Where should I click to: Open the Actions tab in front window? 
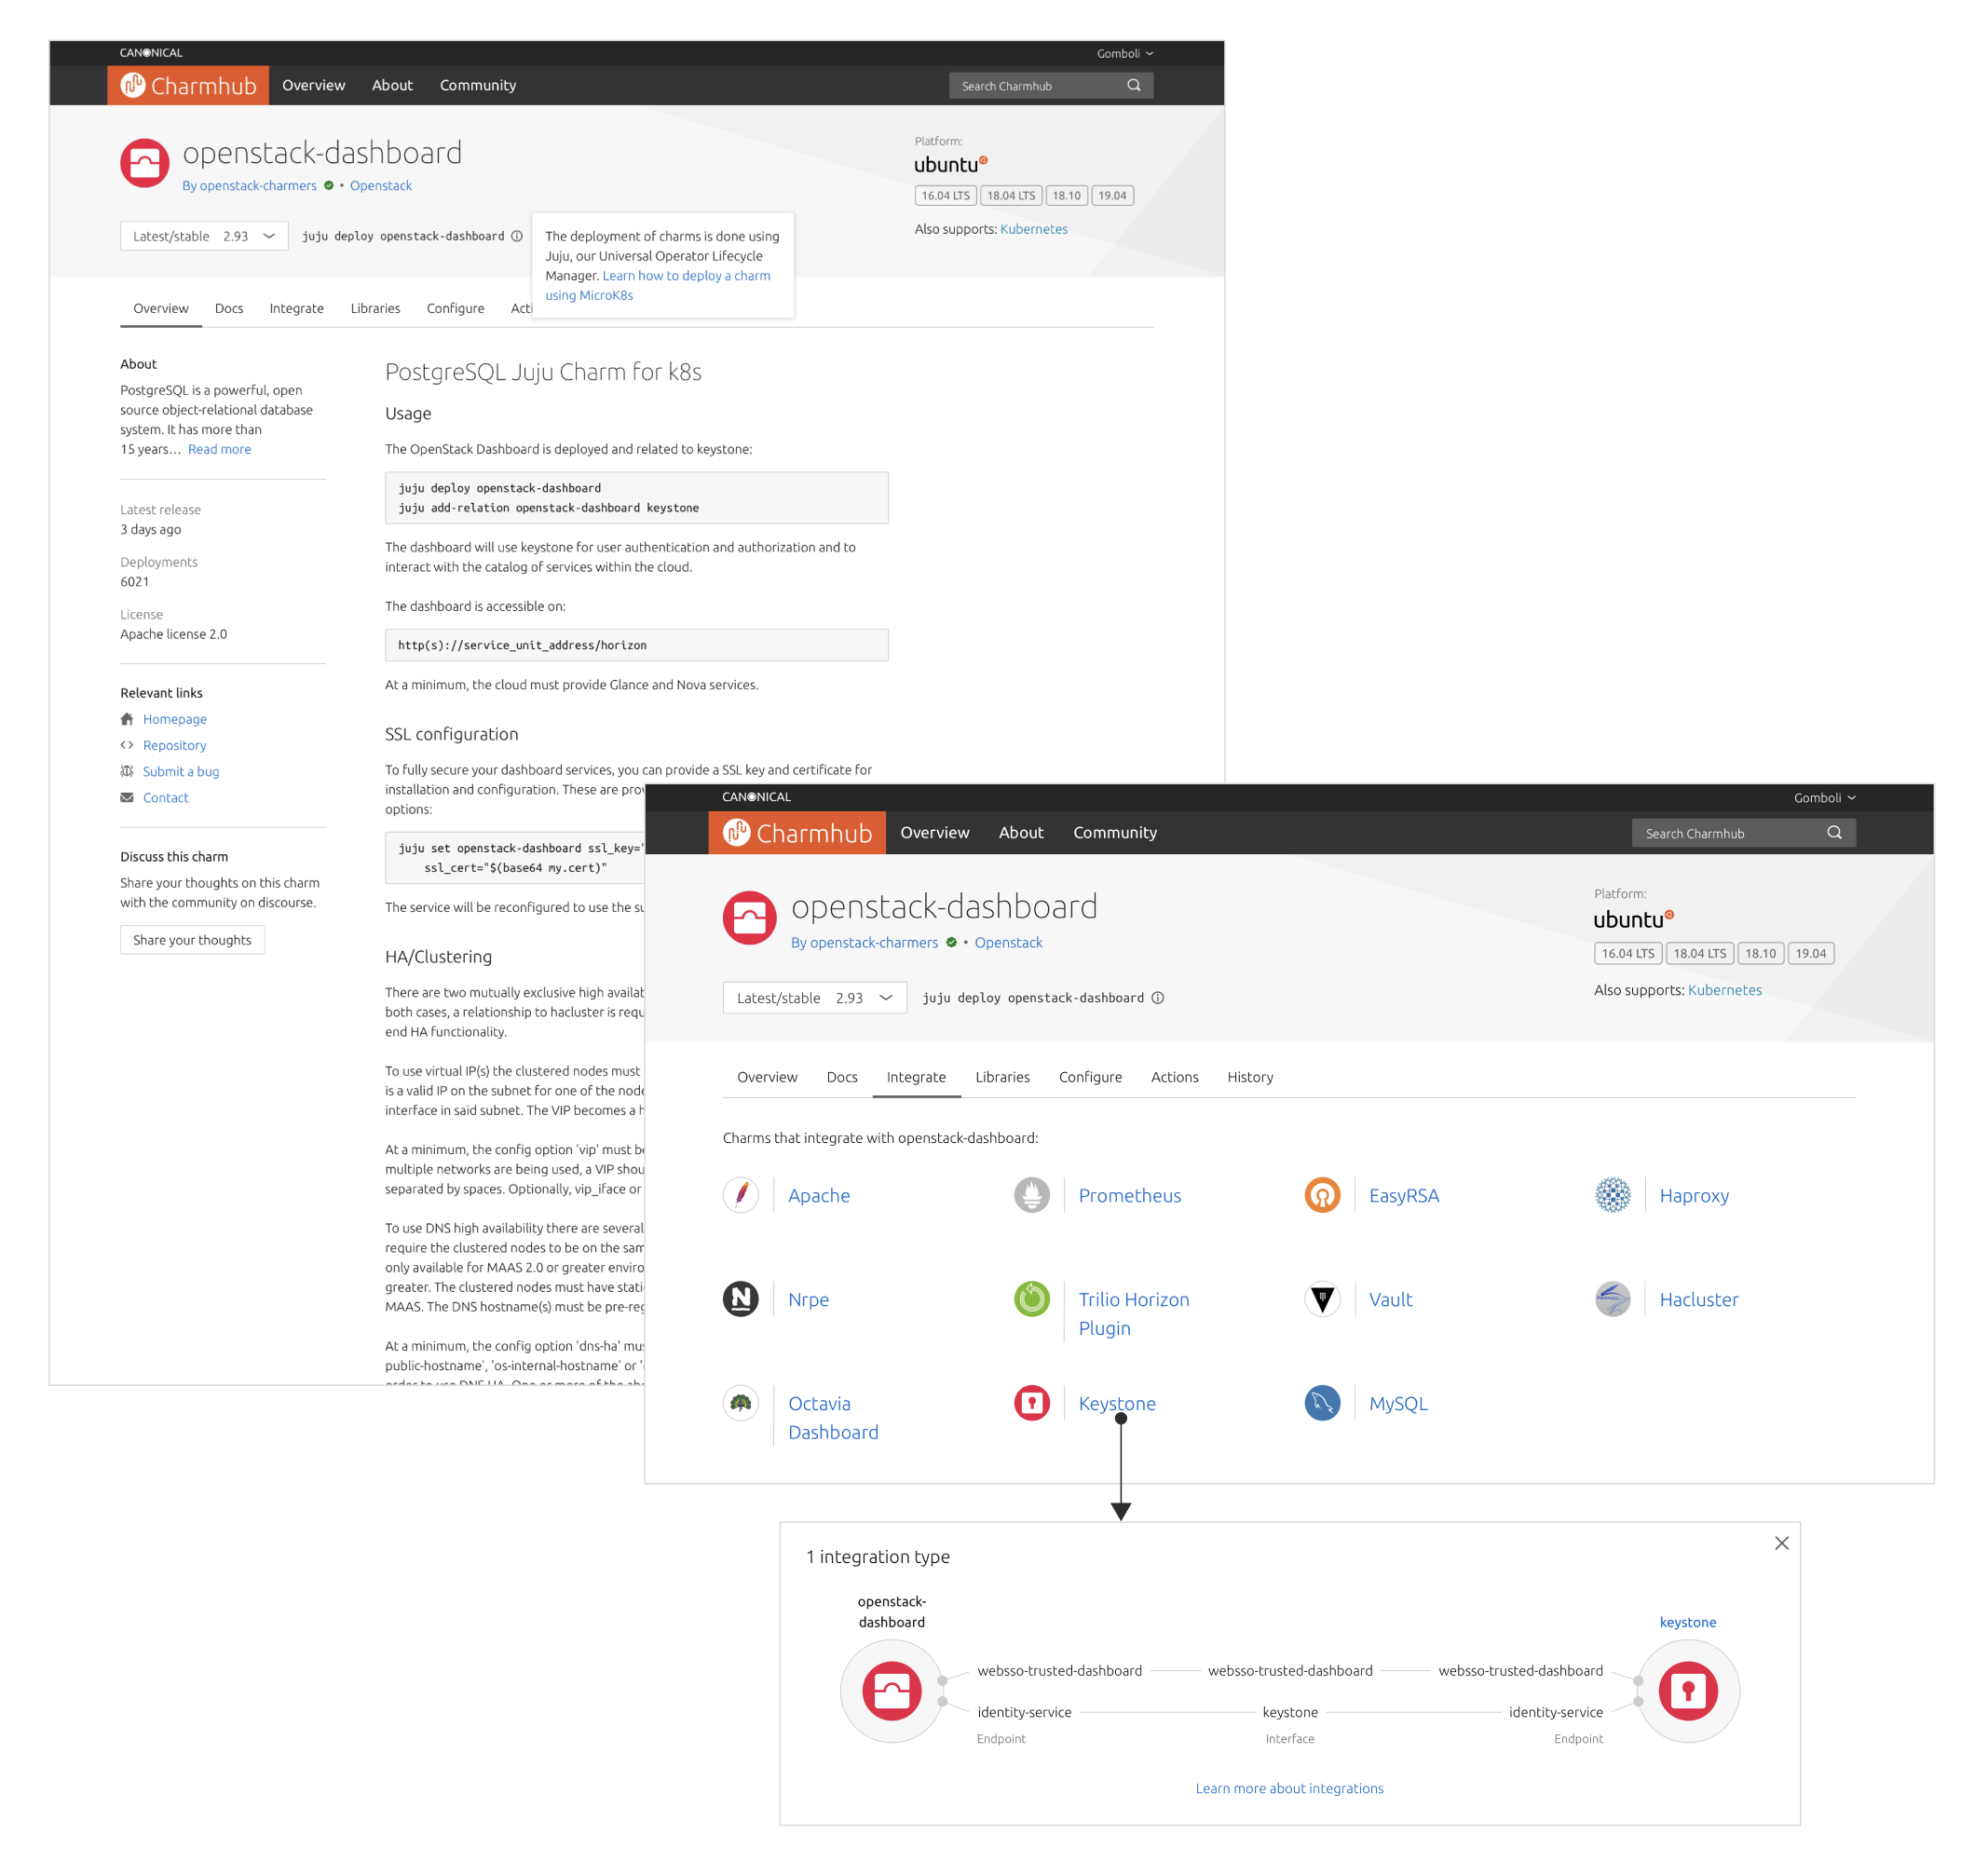coord(1174,1077)
